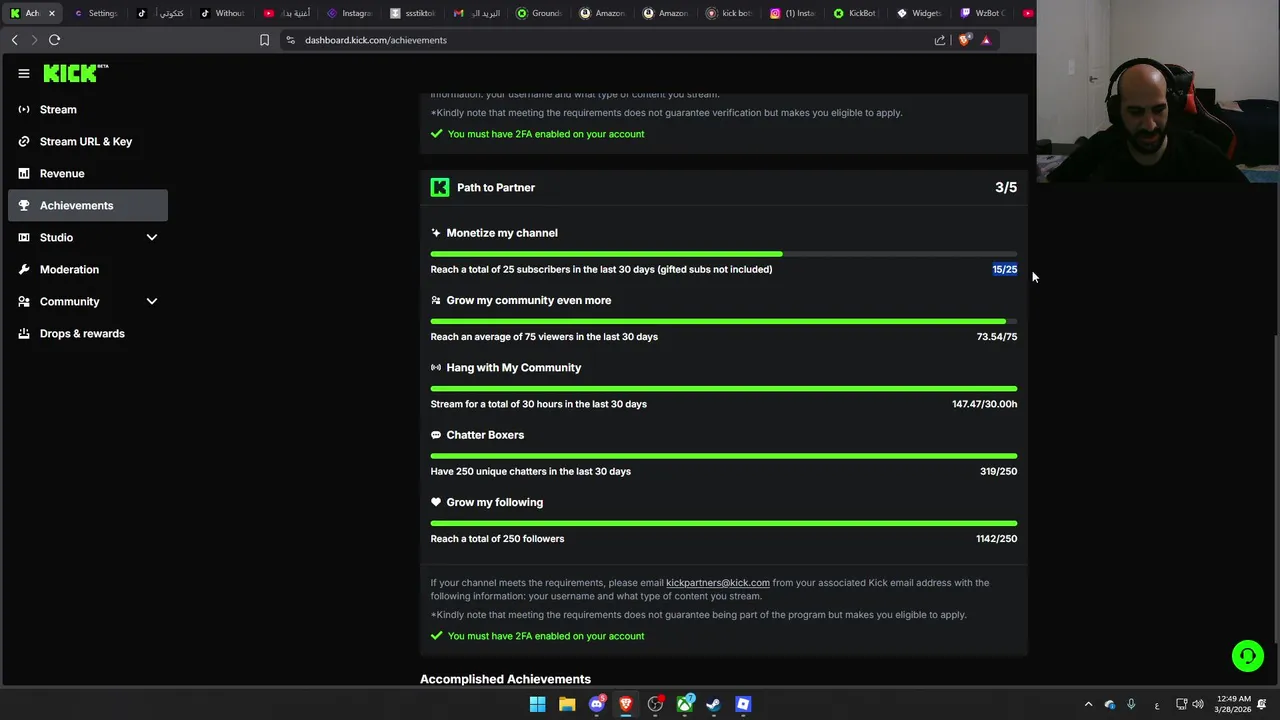Click the share icon in the address bar
The width and height of the screenshot is (1280, 720).
pyautogui.click(x=940, y=40)
